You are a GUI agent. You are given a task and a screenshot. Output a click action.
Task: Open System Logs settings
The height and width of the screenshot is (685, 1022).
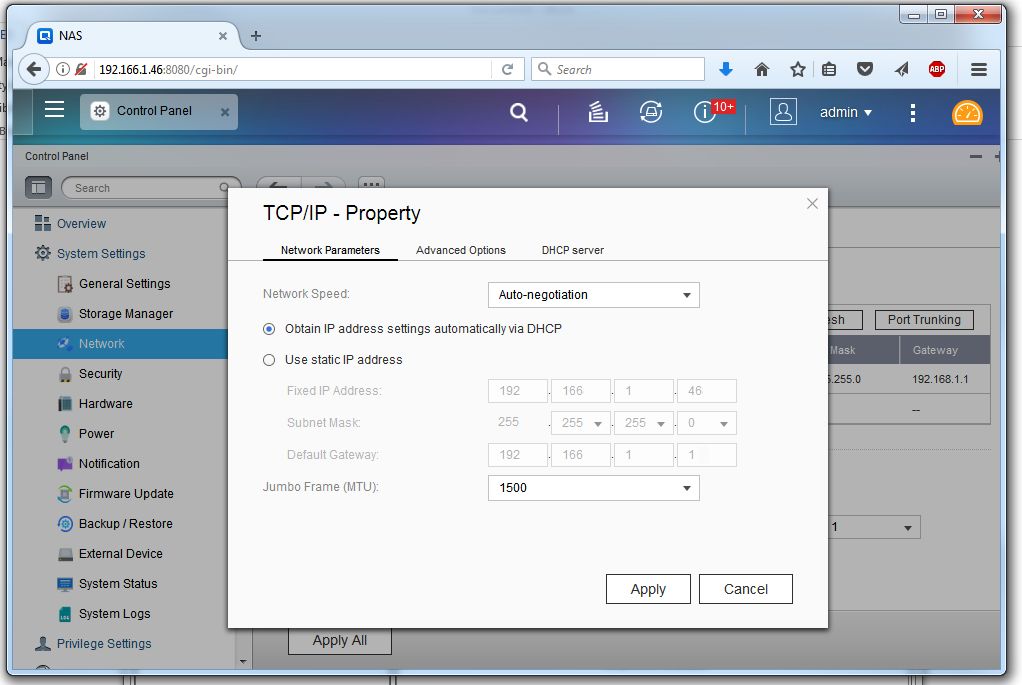(119, 613)
